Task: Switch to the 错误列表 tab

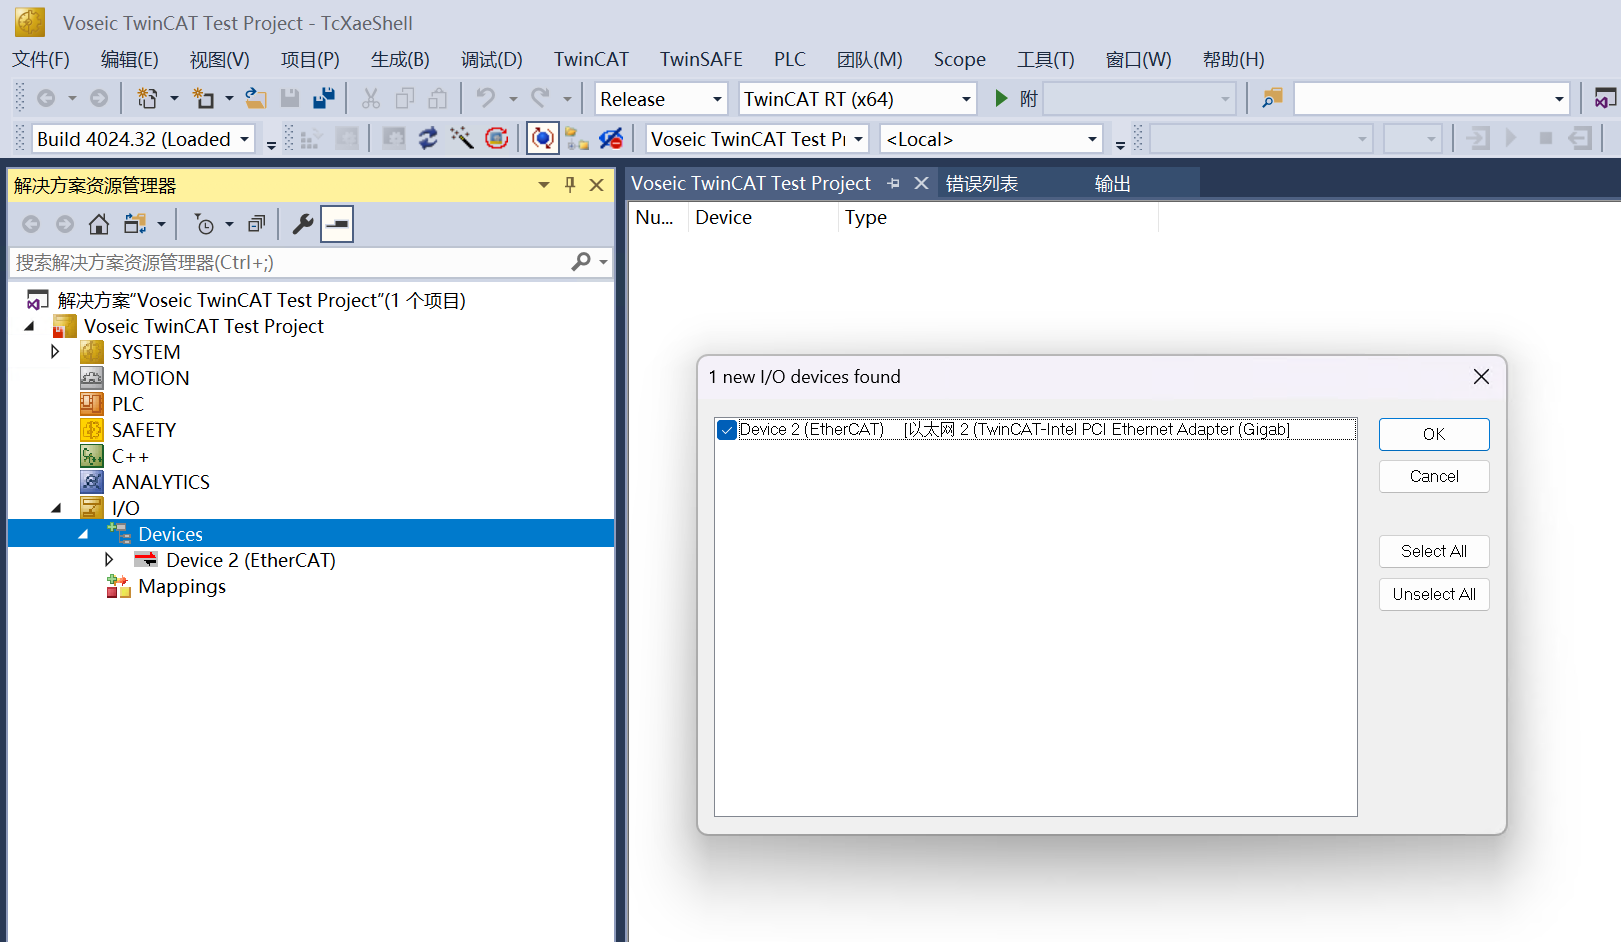Action: pyautogui.click(x=982, y=183)
